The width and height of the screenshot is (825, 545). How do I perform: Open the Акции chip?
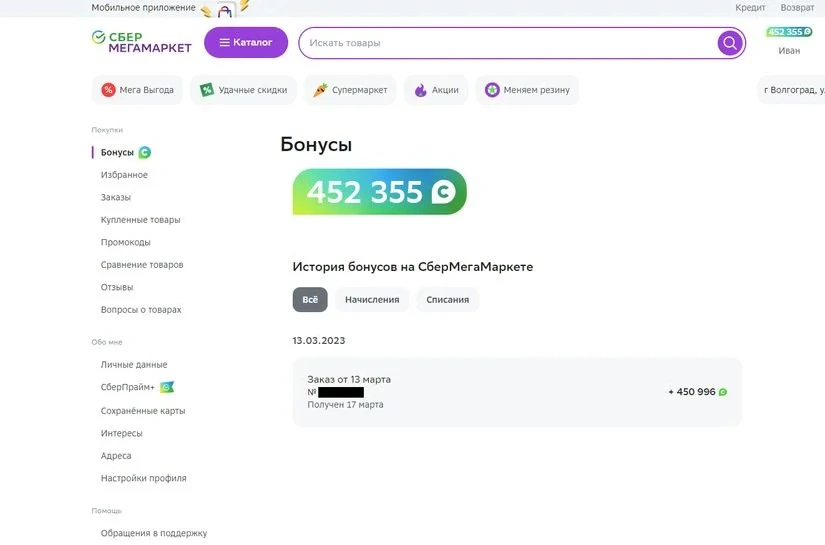coord(436,90)
